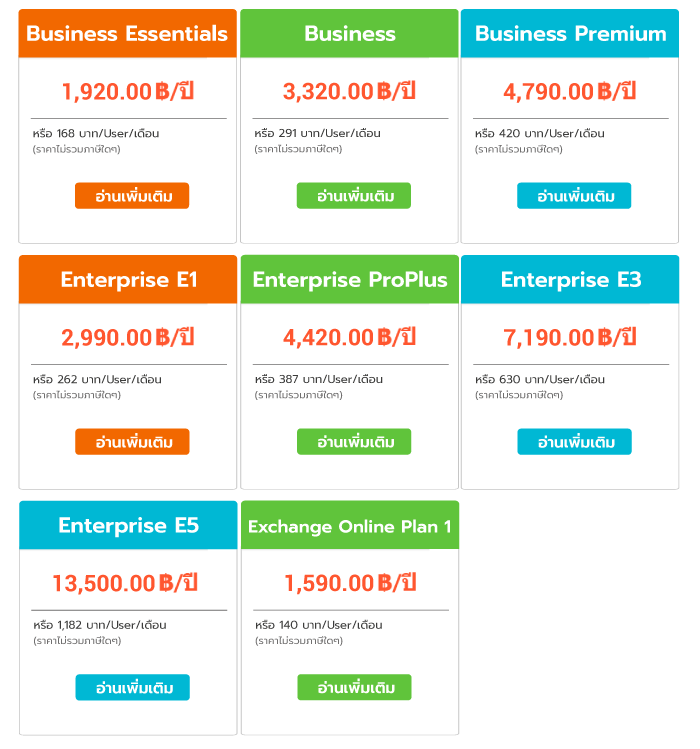Click the 1,920.00 ฿/ปี price

coord(127,92)
